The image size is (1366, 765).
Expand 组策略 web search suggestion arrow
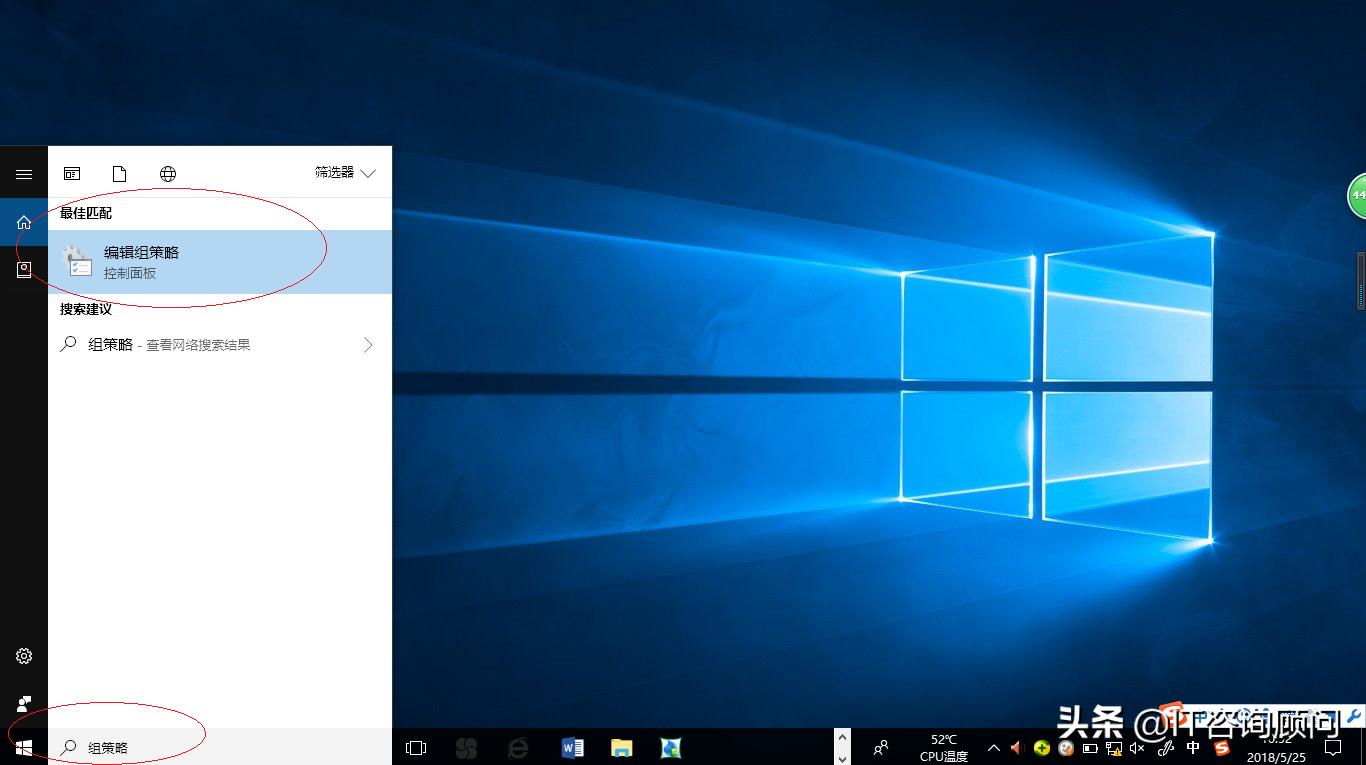point(368,344)
